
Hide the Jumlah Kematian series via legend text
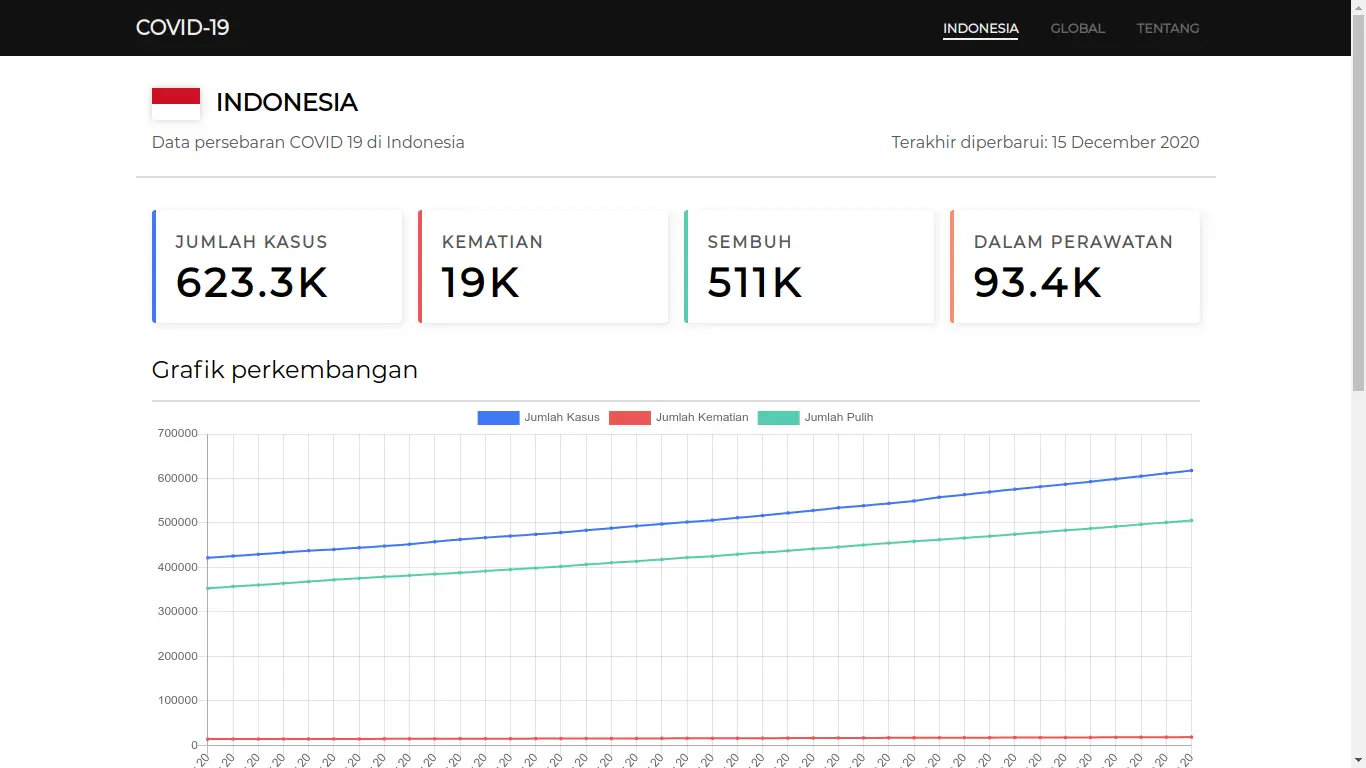tap(702, 418)
